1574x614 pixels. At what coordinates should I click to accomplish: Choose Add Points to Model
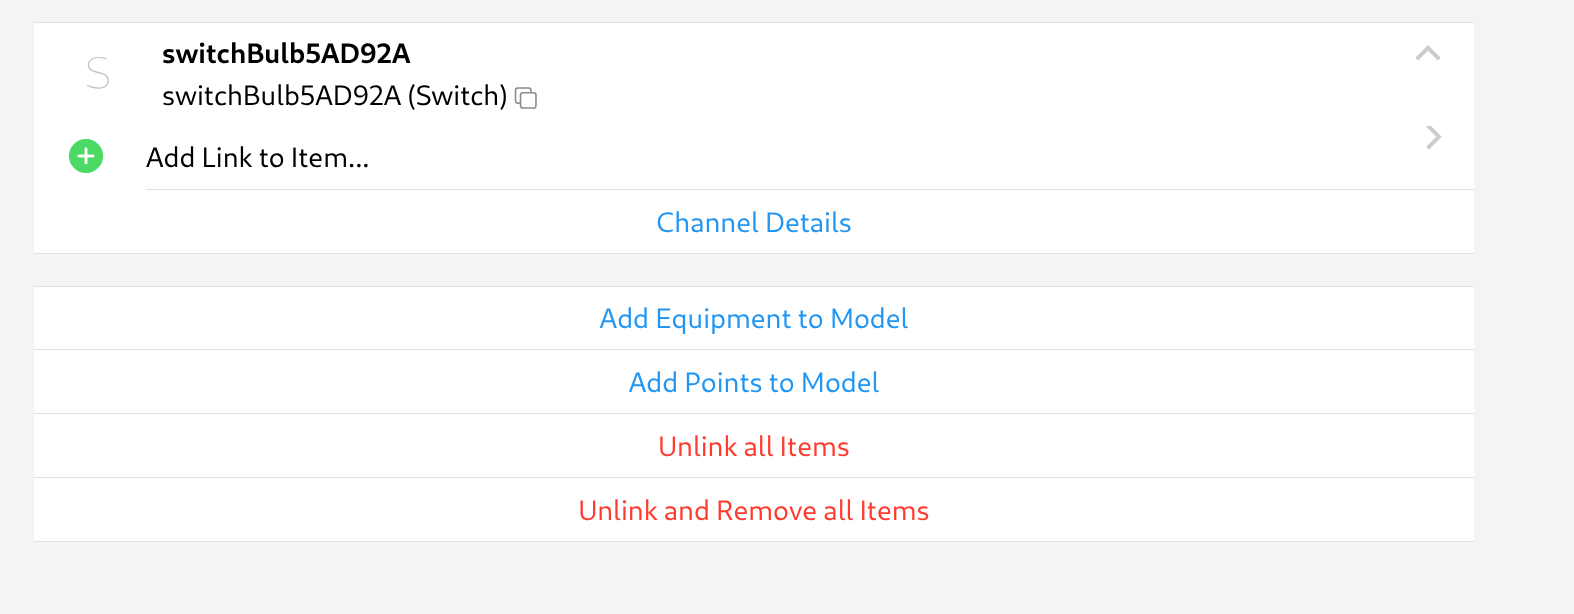pos(753,383)
